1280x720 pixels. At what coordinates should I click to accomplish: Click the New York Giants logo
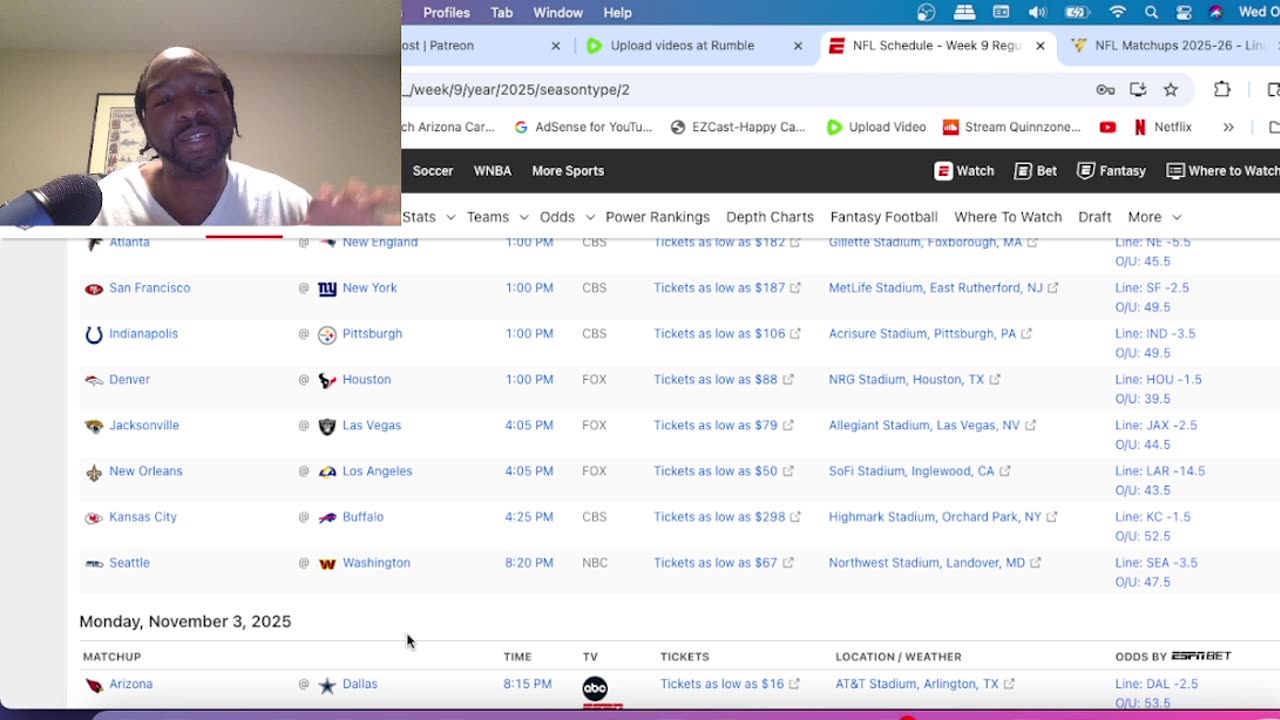pos(327,288)
